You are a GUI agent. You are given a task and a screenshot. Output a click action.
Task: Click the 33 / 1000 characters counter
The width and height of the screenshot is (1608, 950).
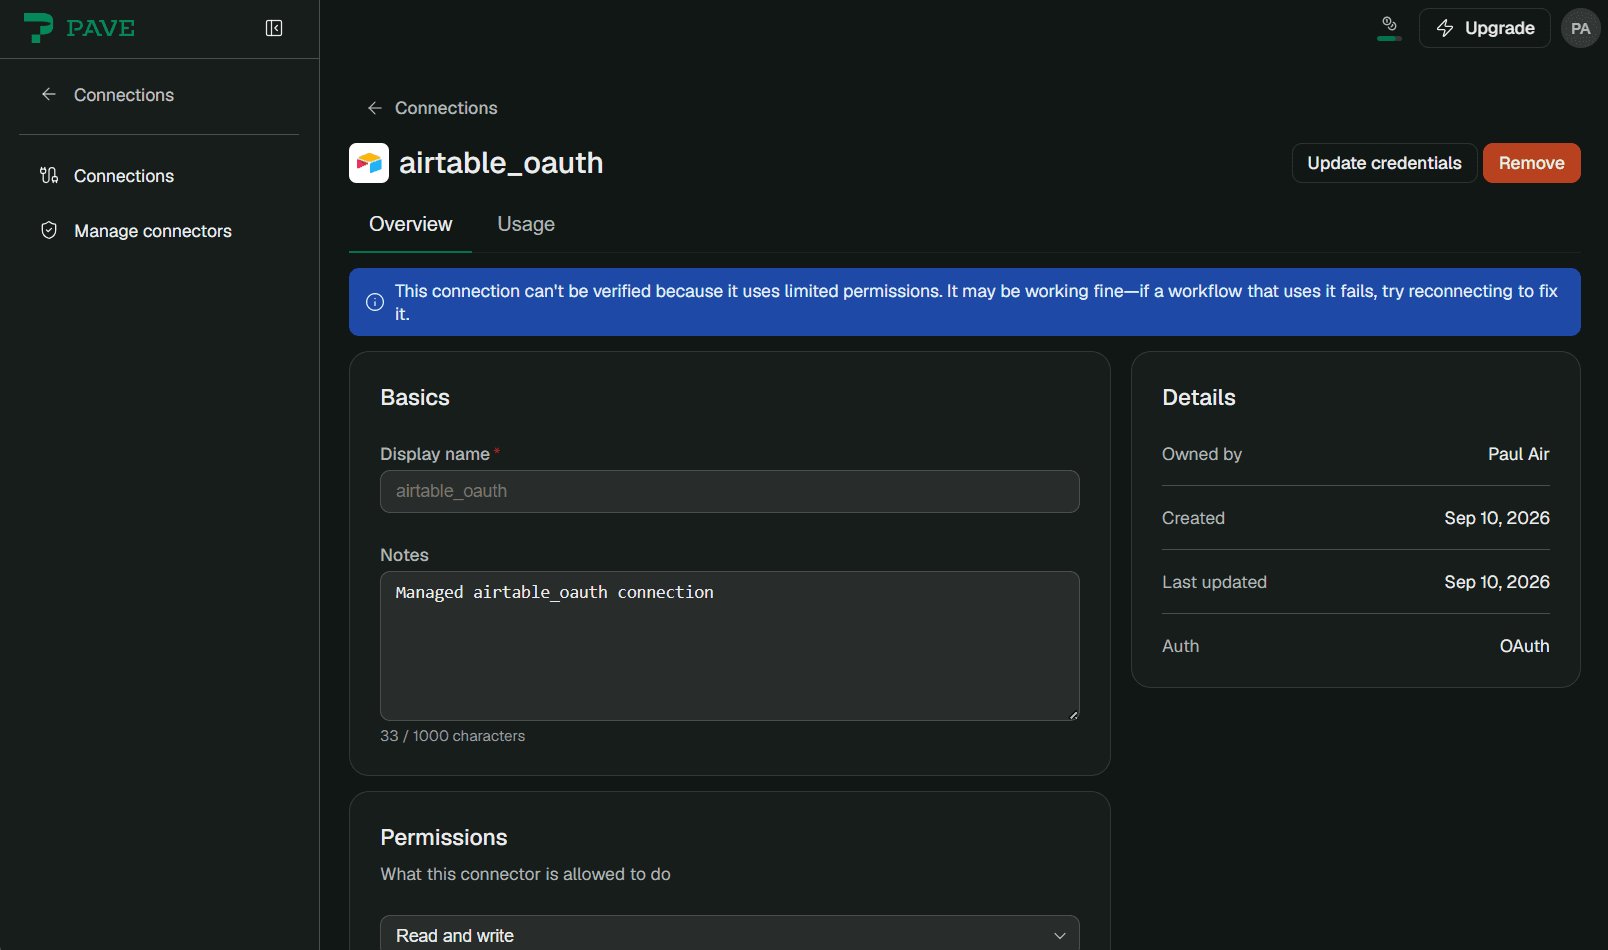pyautogui.click(x=452, y=736)
